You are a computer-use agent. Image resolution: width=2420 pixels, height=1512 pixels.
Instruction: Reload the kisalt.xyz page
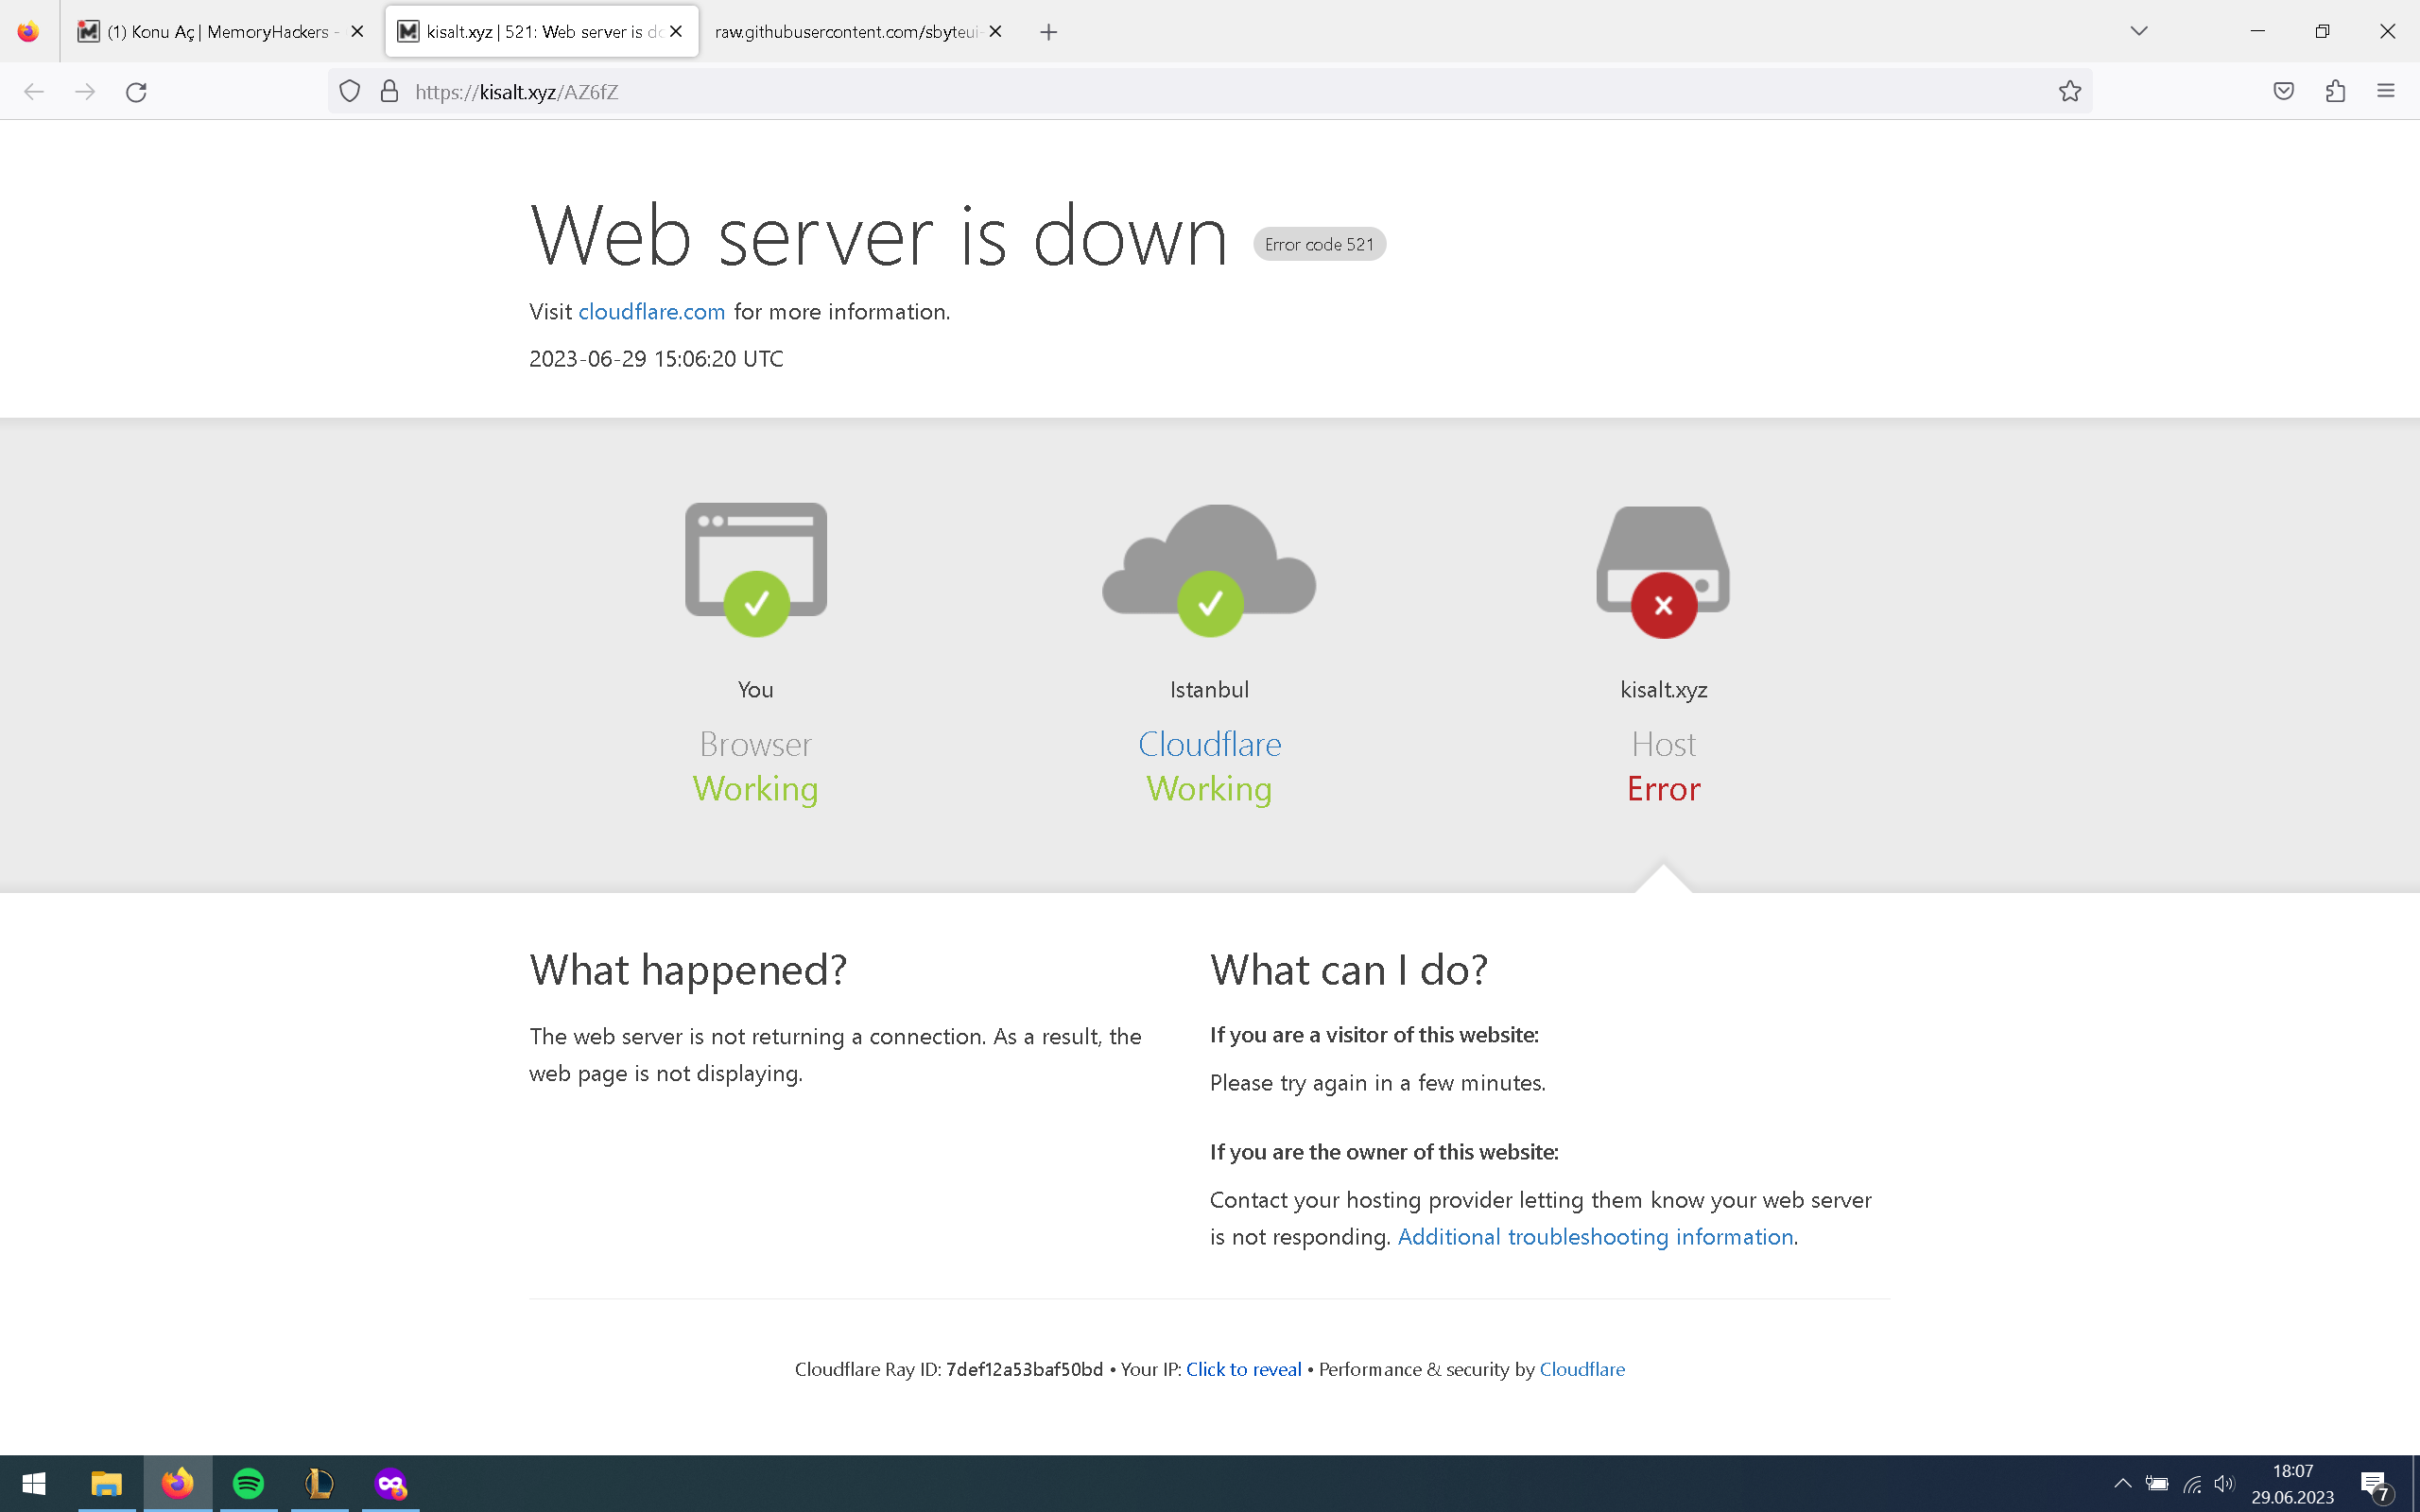tap(137, 92)
